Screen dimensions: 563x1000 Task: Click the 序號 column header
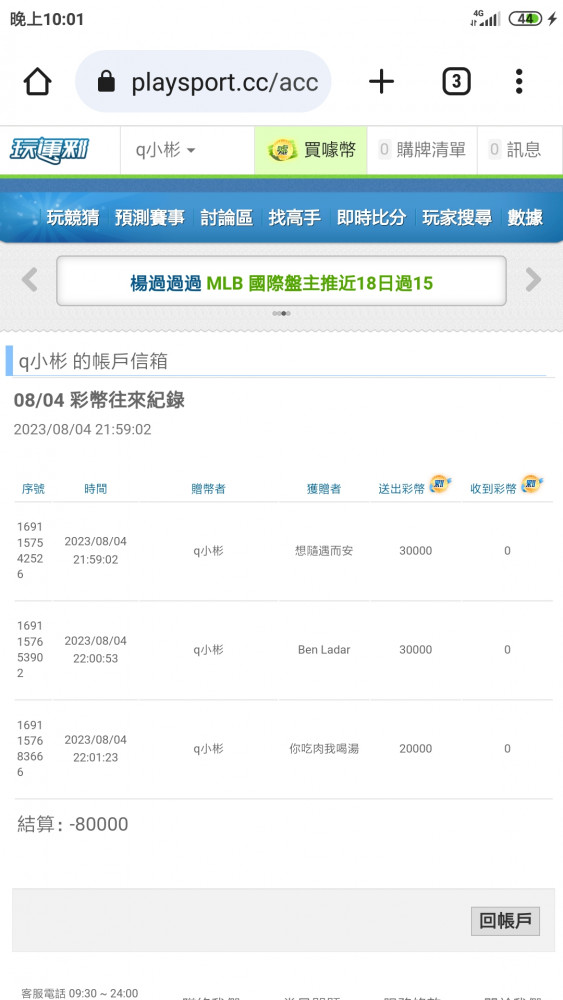(33, 489)
